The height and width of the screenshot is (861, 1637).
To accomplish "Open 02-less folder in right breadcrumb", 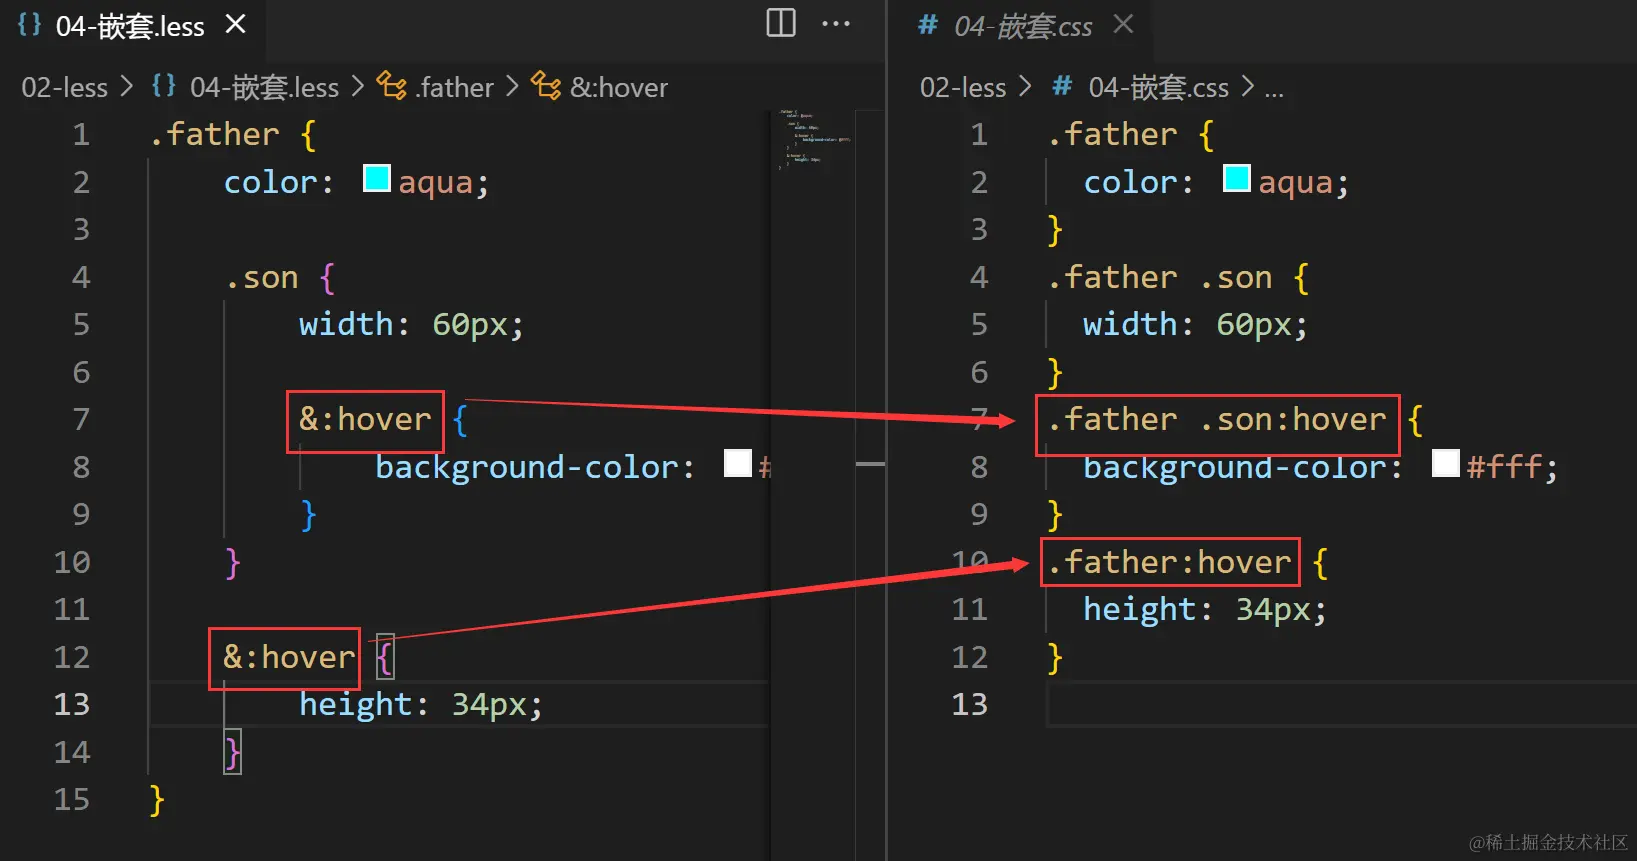I will (x=963, y=88).
